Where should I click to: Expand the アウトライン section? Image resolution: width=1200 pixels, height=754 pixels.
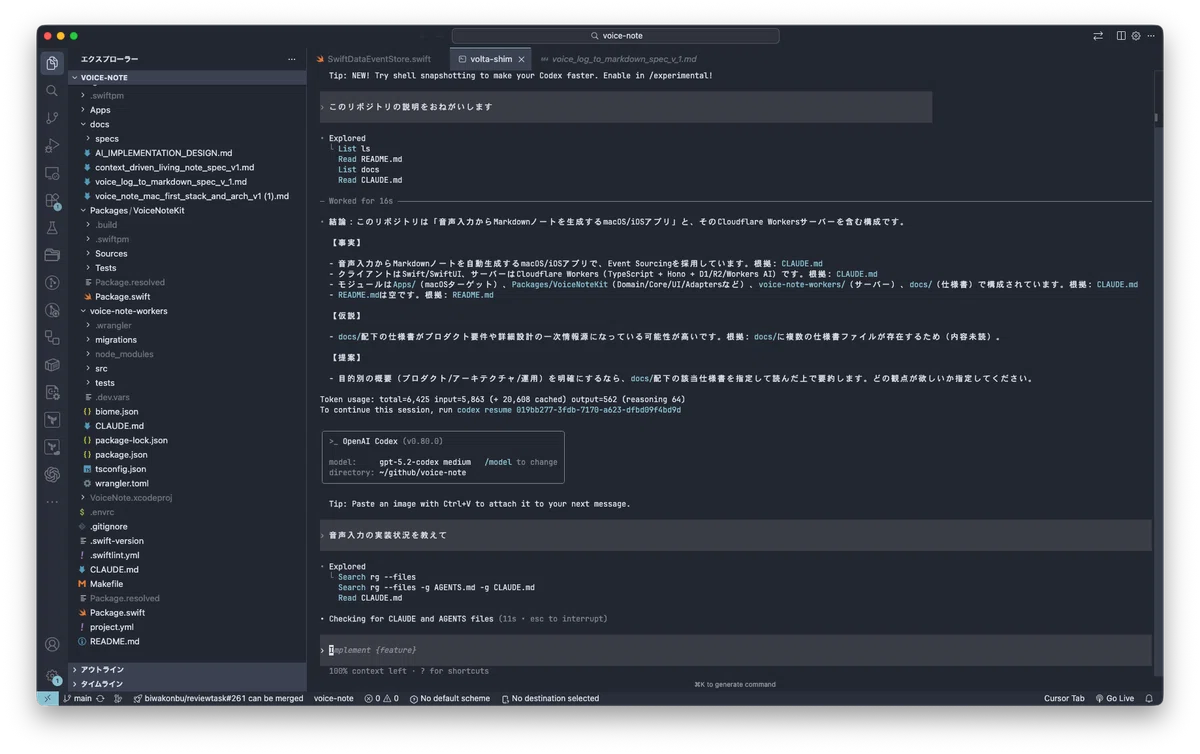[188, 669]
